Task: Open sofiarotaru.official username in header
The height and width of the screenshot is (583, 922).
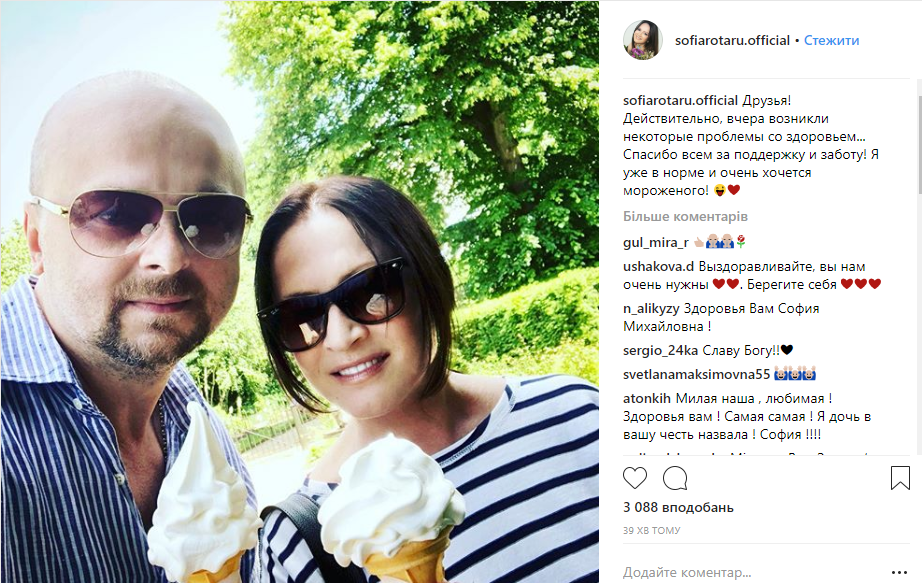Action: (732, 41)
